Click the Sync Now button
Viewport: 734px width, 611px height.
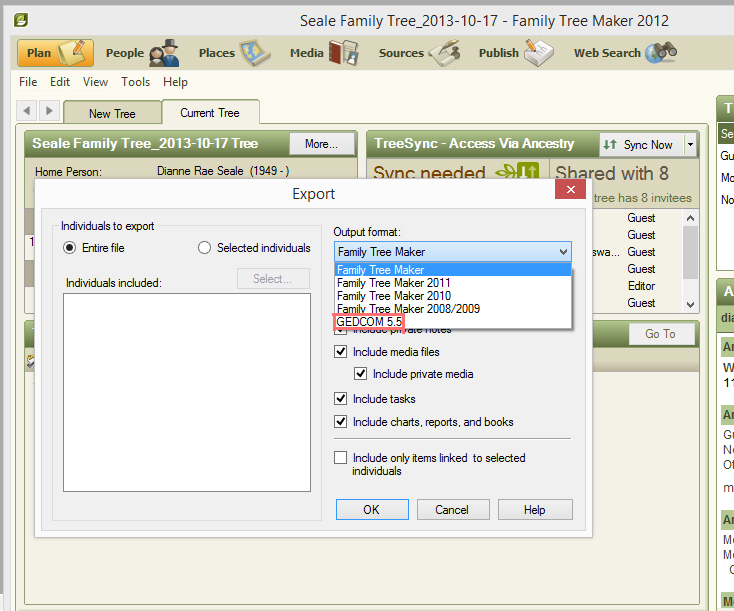point(642,145)
